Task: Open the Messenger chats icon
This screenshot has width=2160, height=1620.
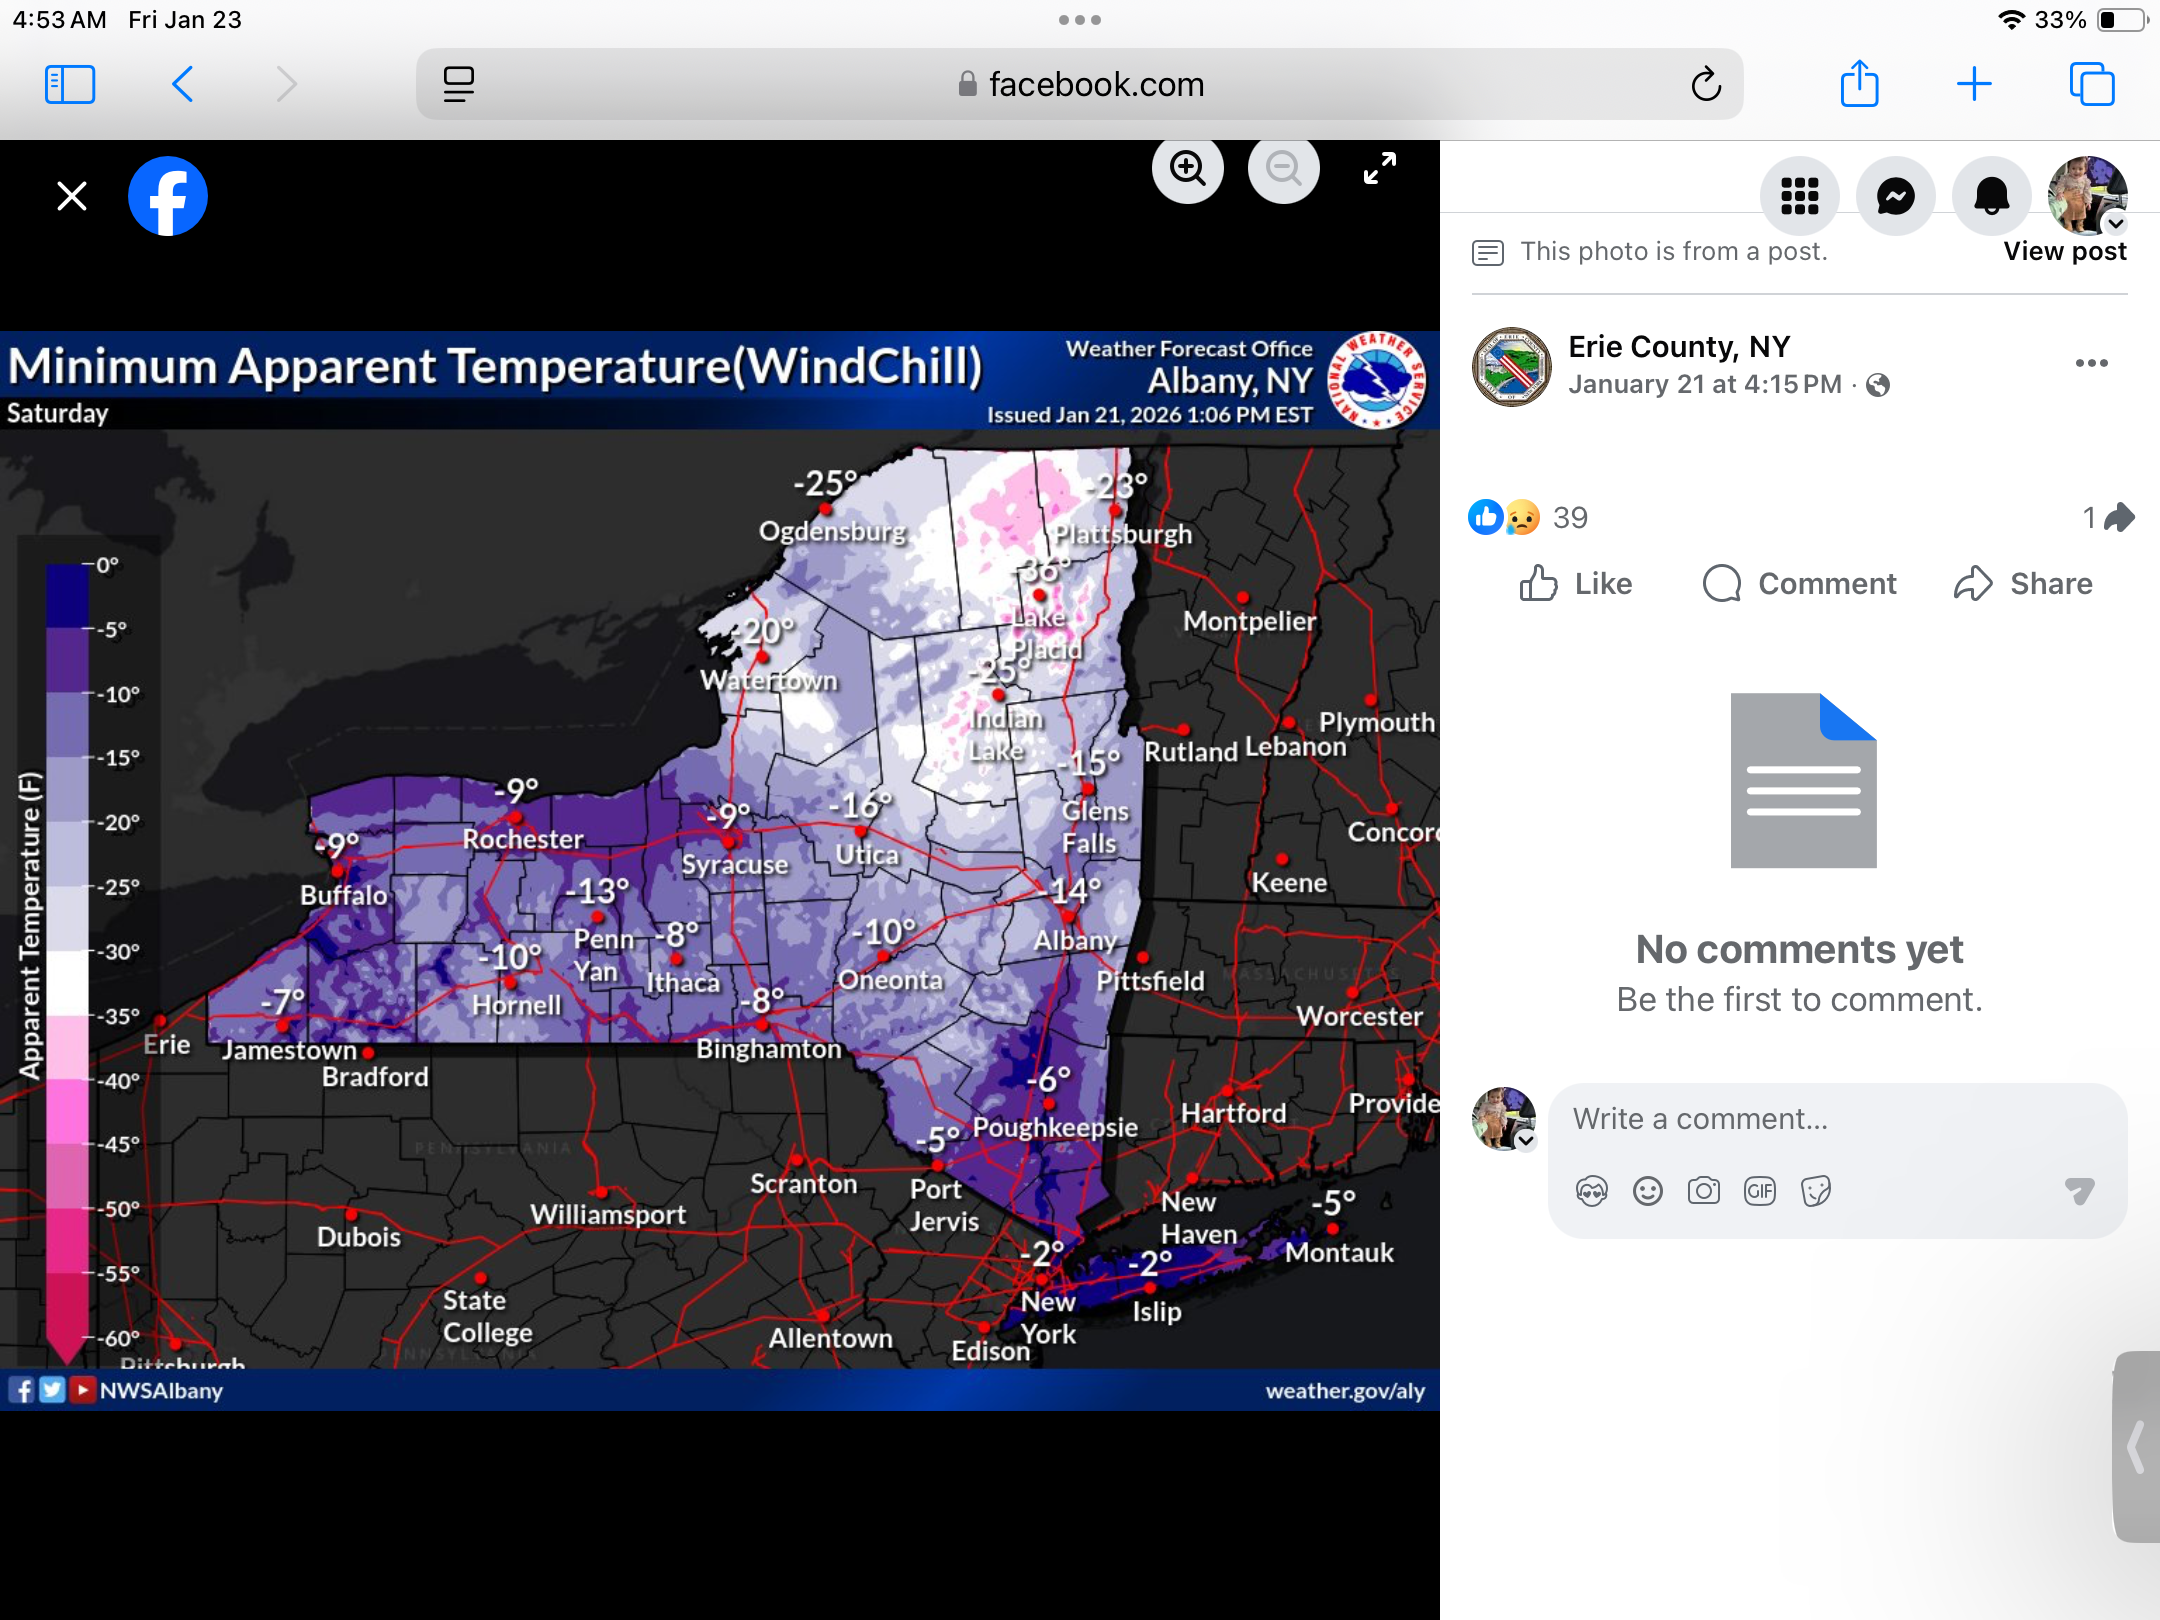Action: pyautogui.click(x=1895, y=196)
